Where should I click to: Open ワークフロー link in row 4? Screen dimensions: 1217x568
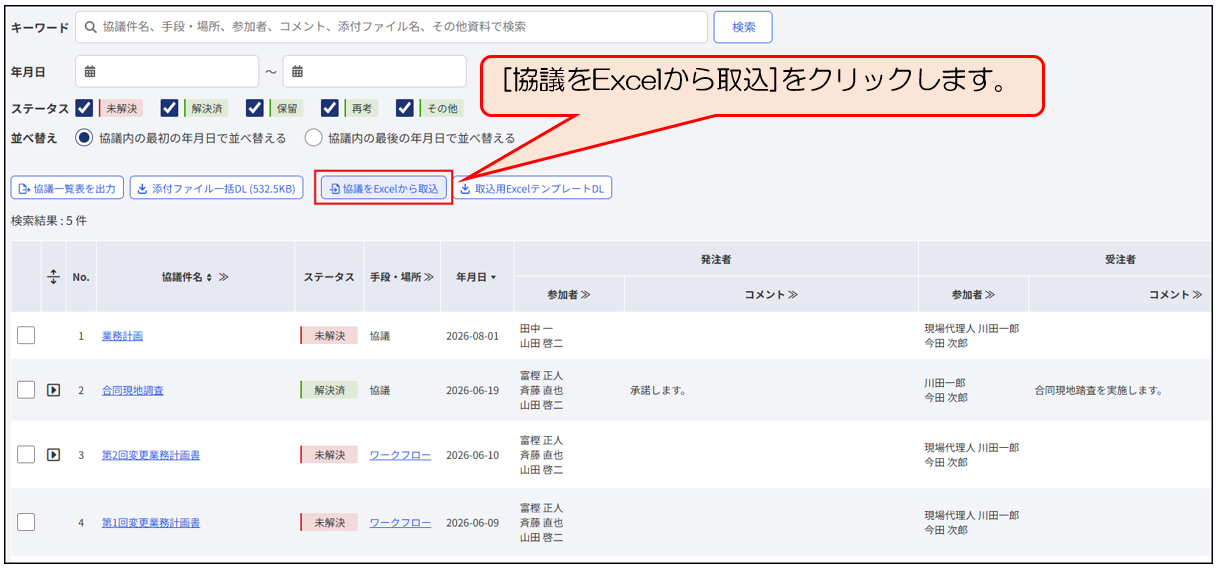tap(400, 522)
